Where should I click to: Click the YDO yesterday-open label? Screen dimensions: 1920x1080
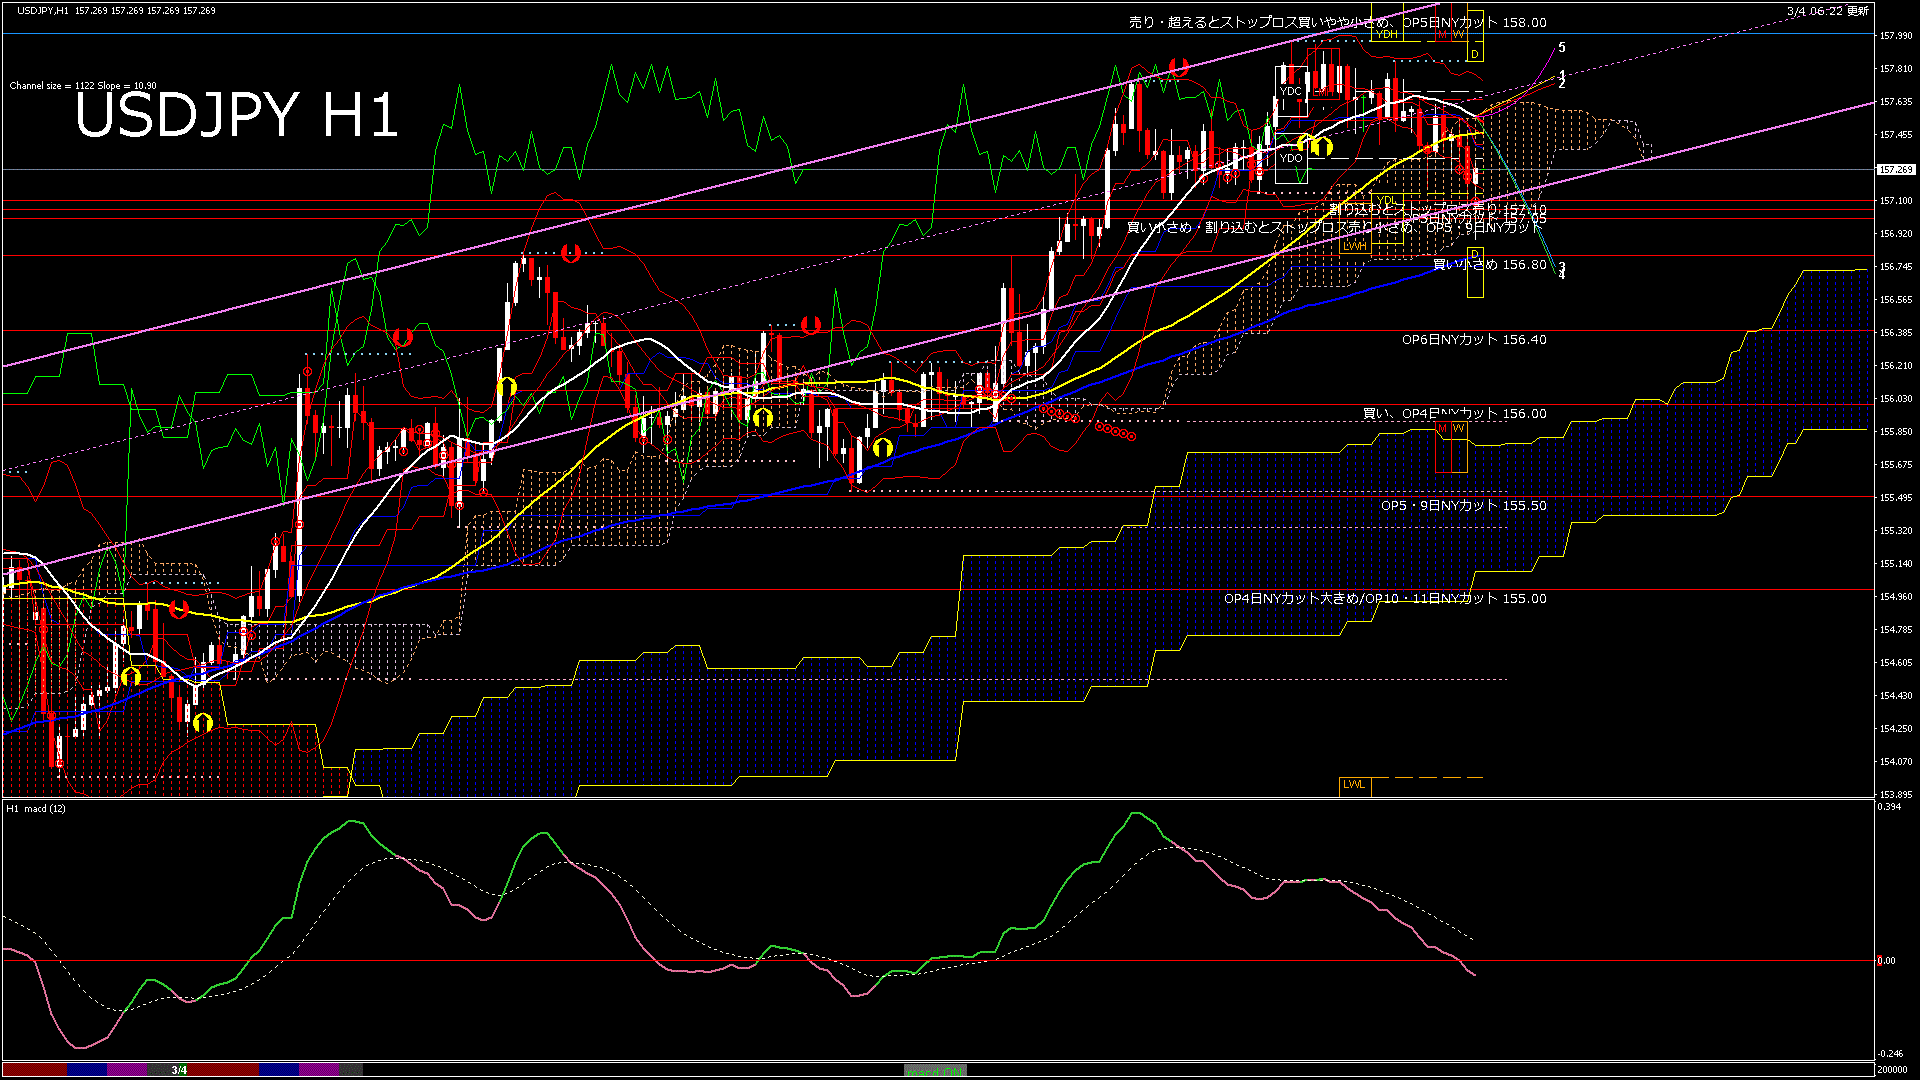coord(1292,157)
